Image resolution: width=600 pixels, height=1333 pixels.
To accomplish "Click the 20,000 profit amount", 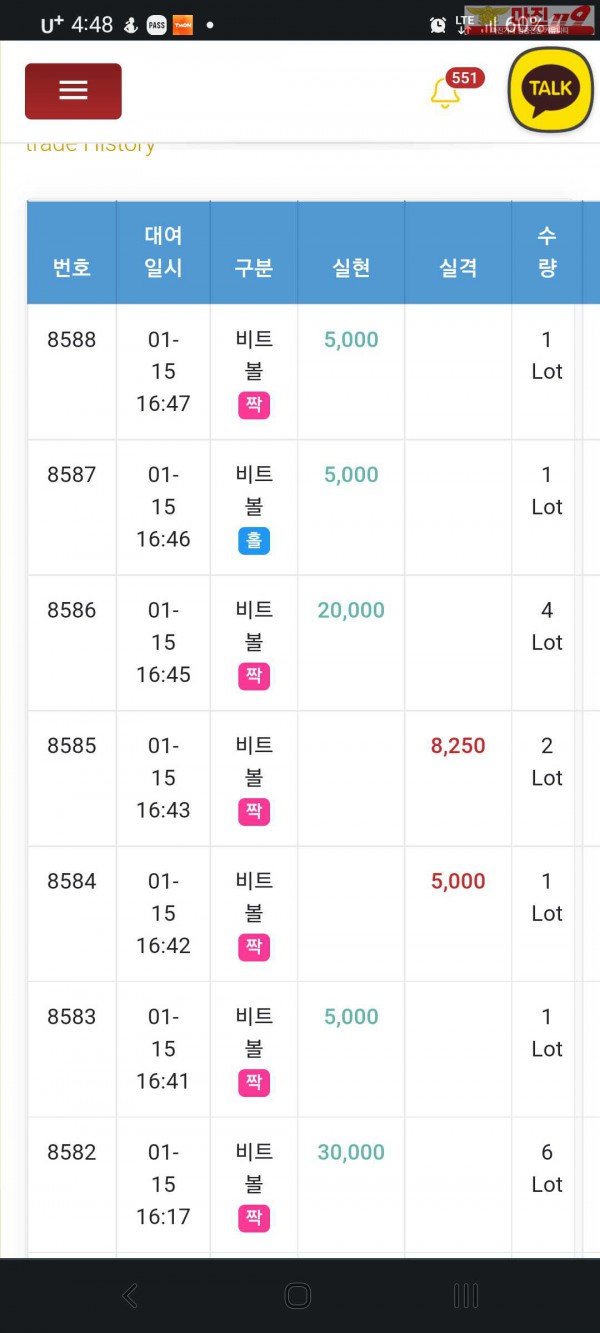I will coord(351,610).
